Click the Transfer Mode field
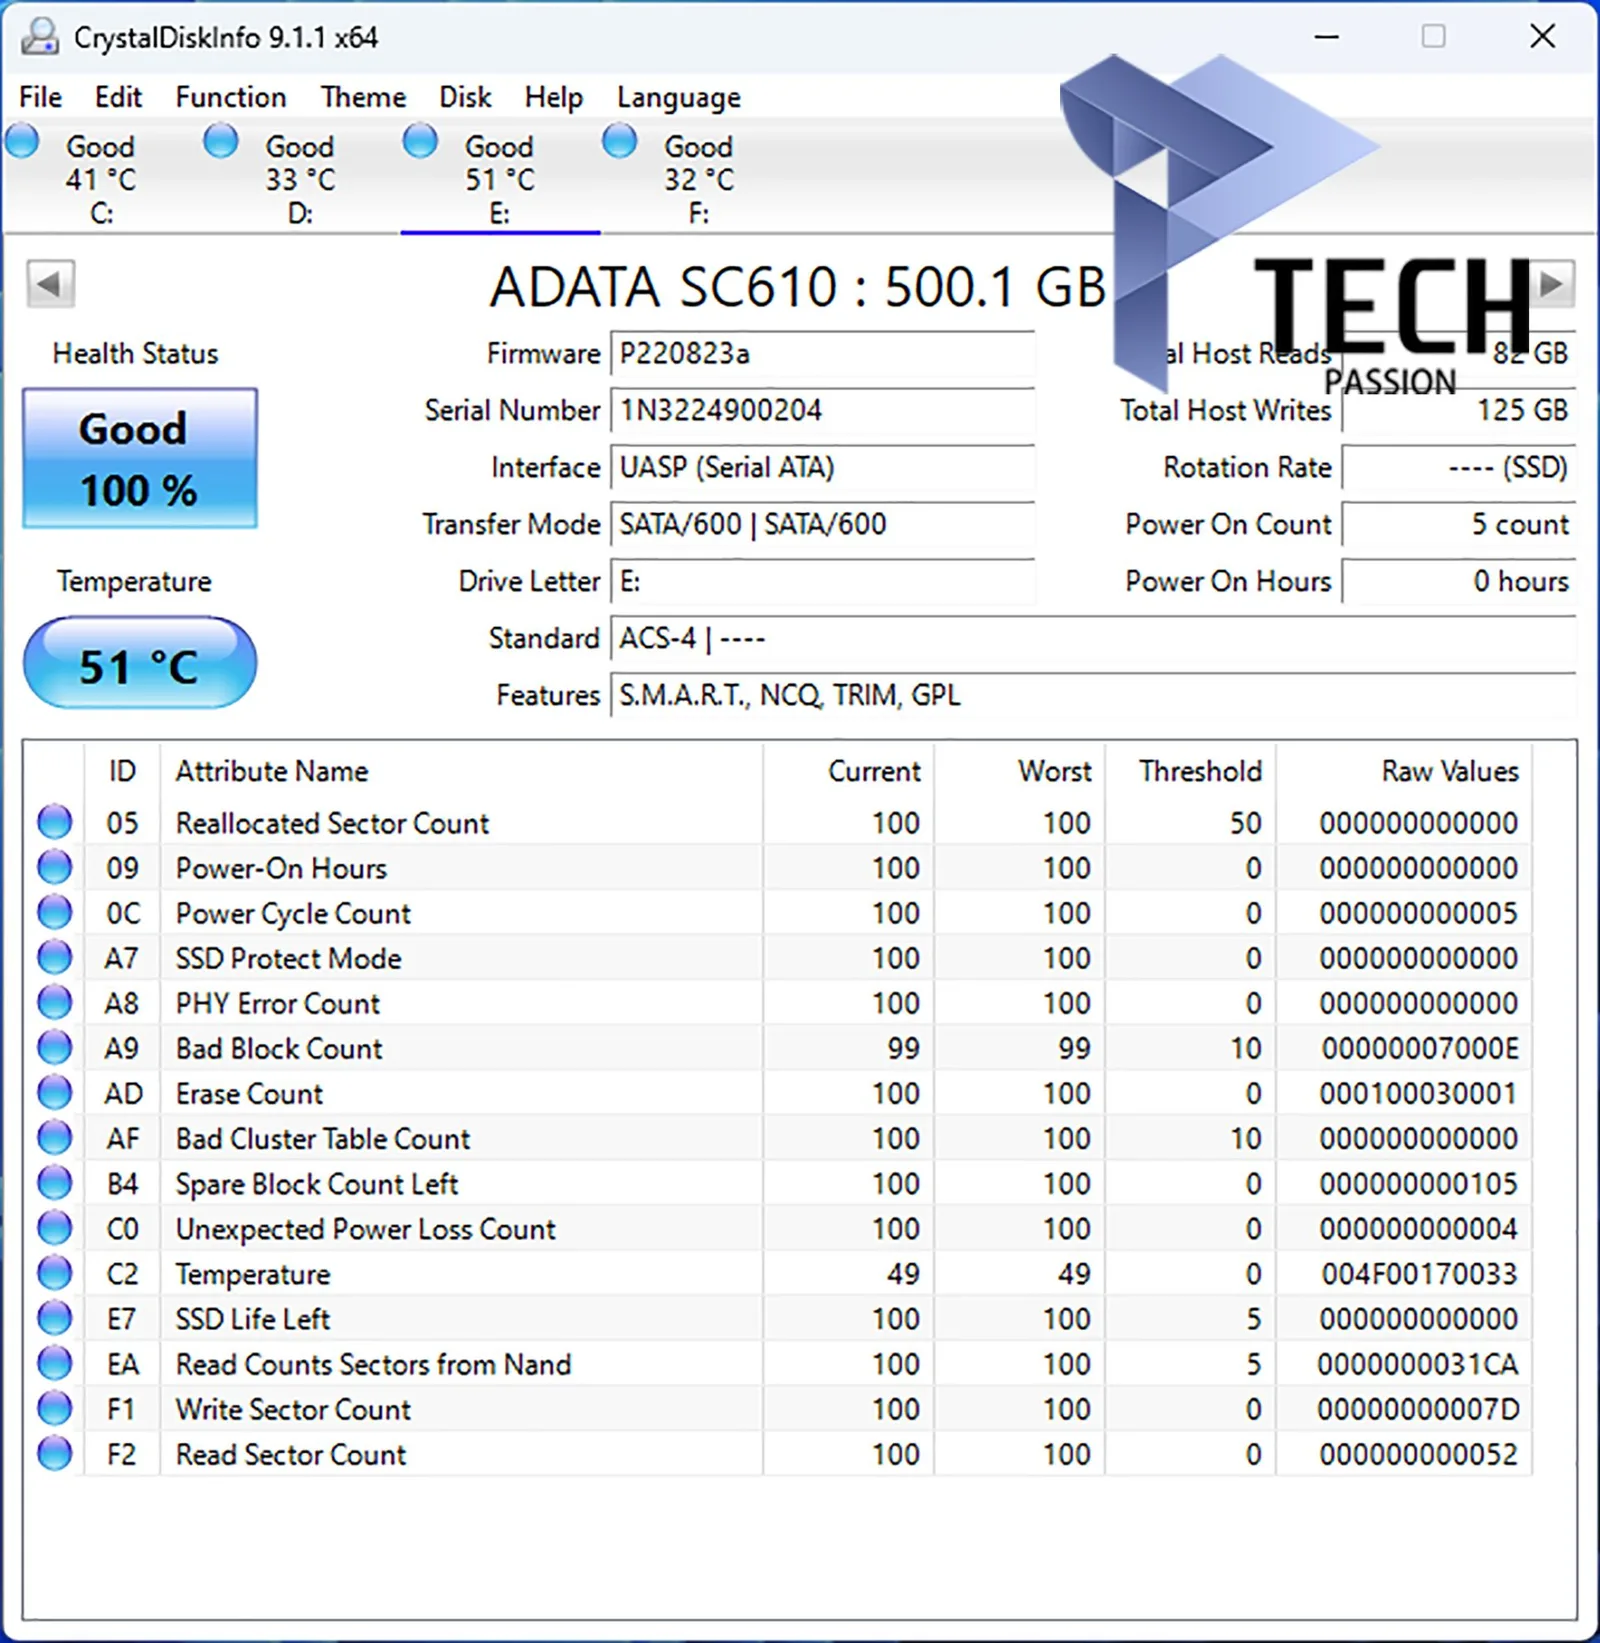Image resolution: width=1600 pixels, height=1643 pixels. 822,525
